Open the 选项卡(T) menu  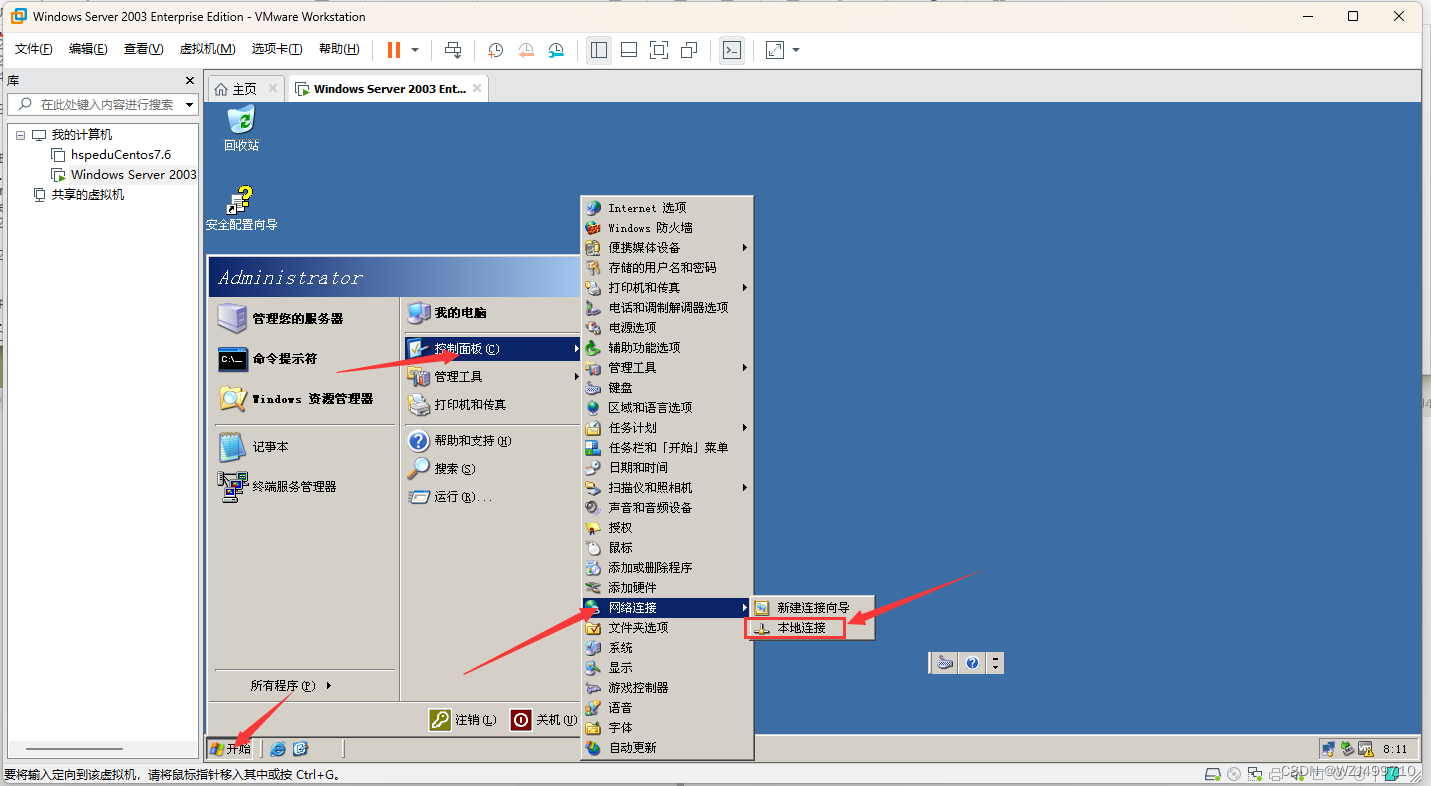click(x=277, y=49)
